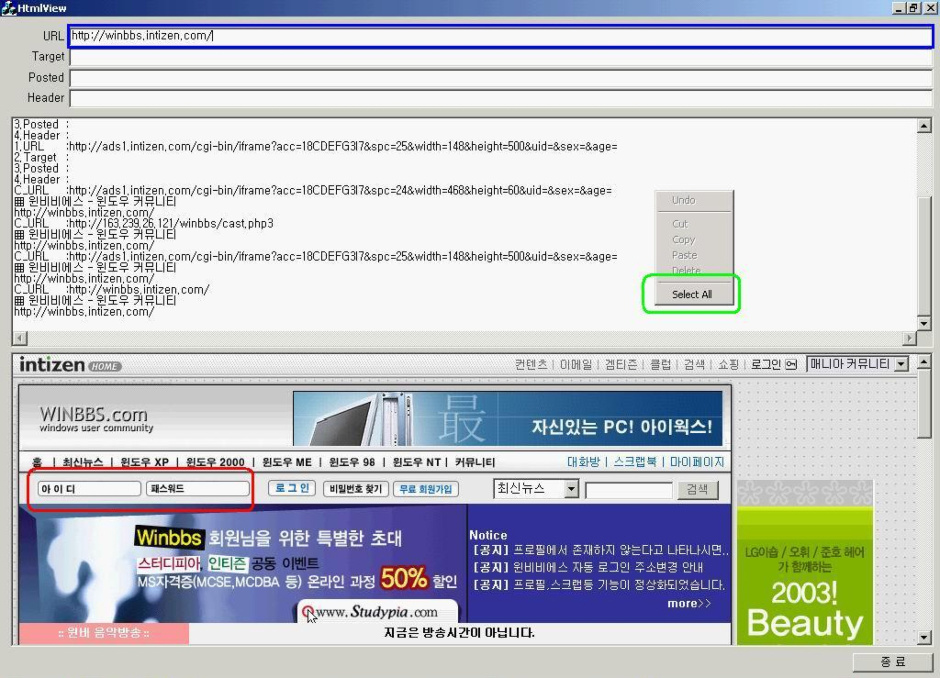Open the notice about 프로필, 스크랩등 기능이 정상화
Screen dimensions: 940x678
[599, 584]
